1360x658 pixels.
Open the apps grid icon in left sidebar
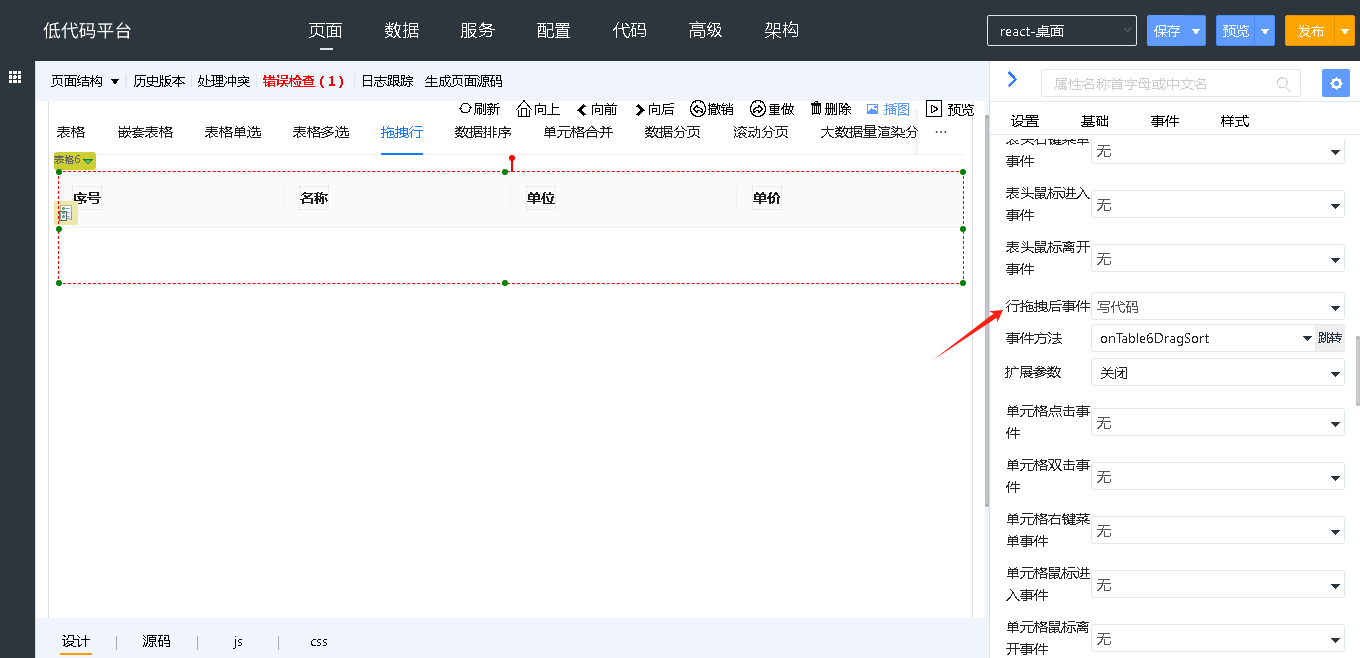pos(15,76)
